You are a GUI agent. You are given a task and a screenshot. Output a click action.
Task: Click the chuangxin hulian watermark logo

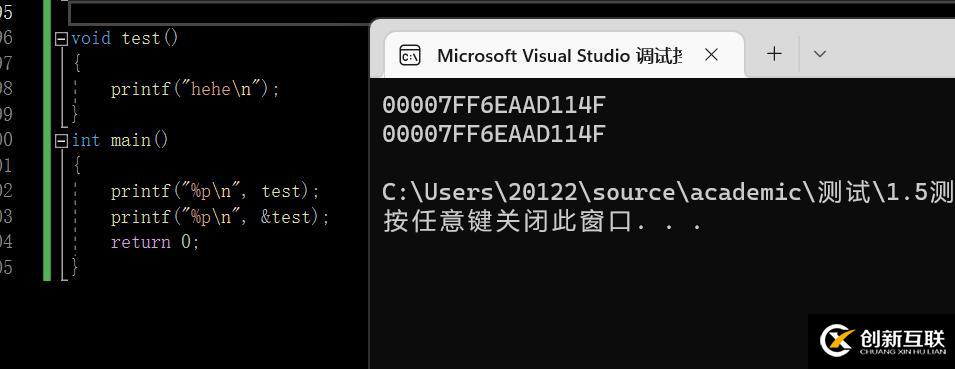pyautogui.click(x=881, y=340)
